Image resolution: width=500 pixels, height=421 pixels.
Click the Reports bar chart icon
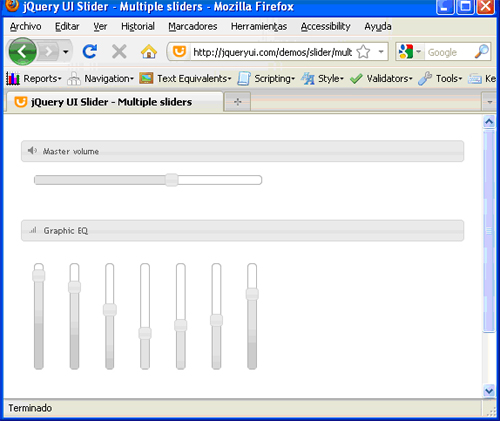pos(13,79)
